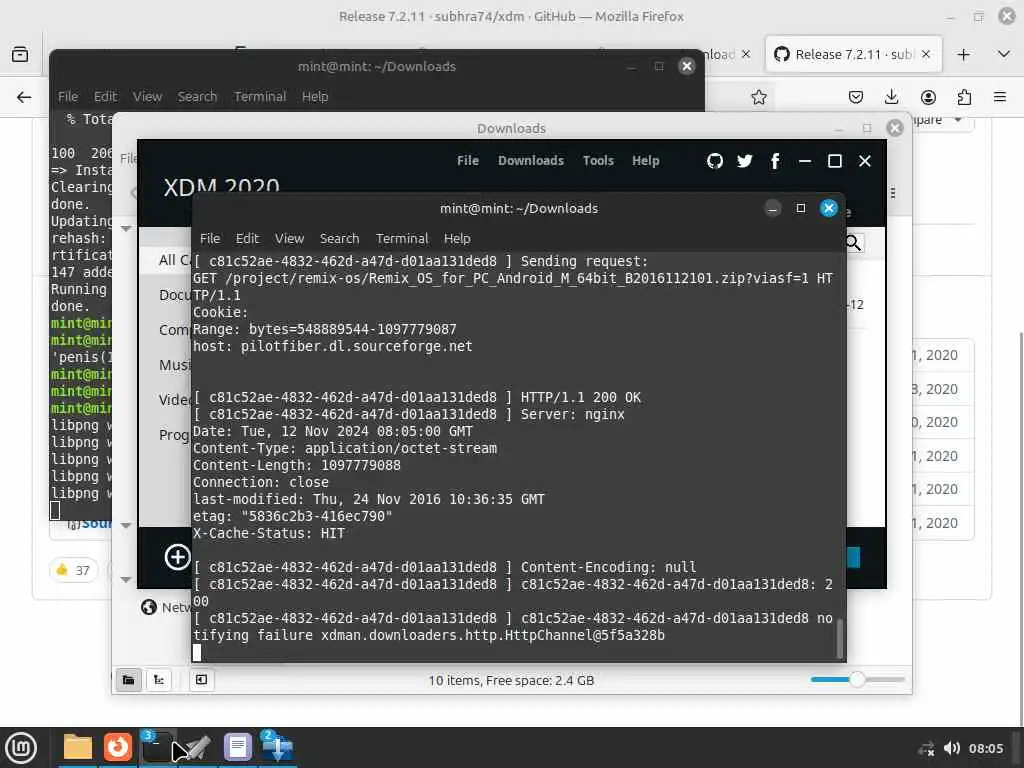Click the XDM downloader icon in taskbar
Image resolution: width=1024 pixels, height=768 pixels.
pyautogui.click(x=278, y=747)
